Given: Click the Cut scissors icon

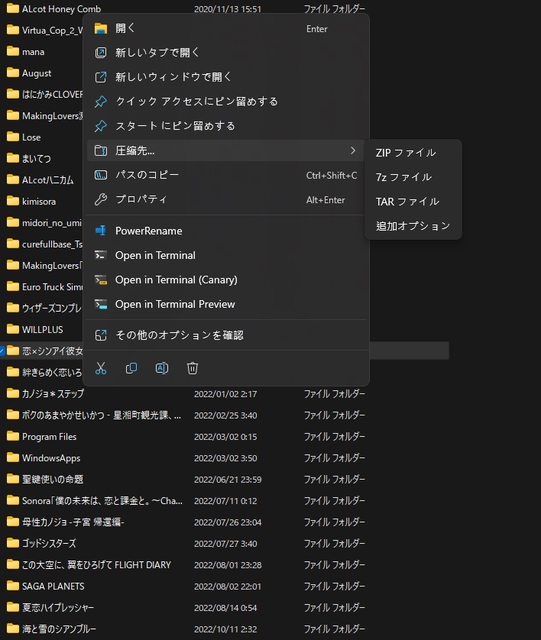Looking at the screenshot, I should [x=100, y=368].
